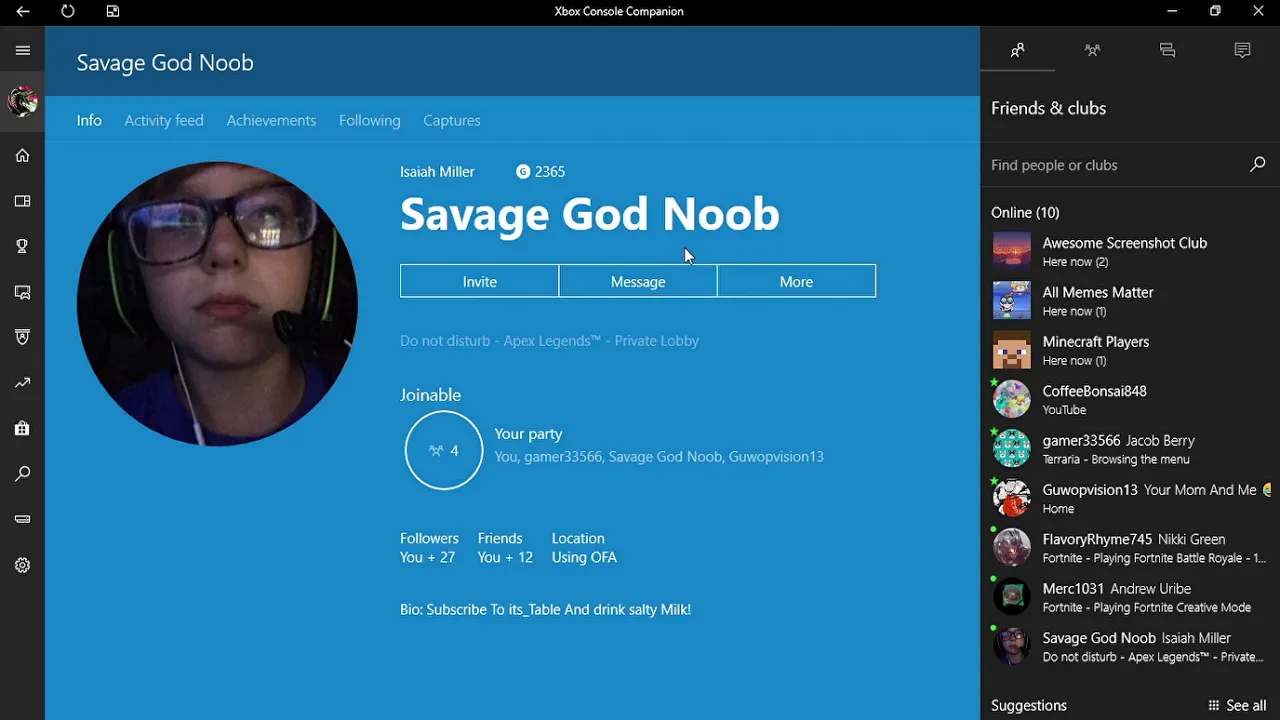Select friend CoffeeBonsai848

(1130, 399)
